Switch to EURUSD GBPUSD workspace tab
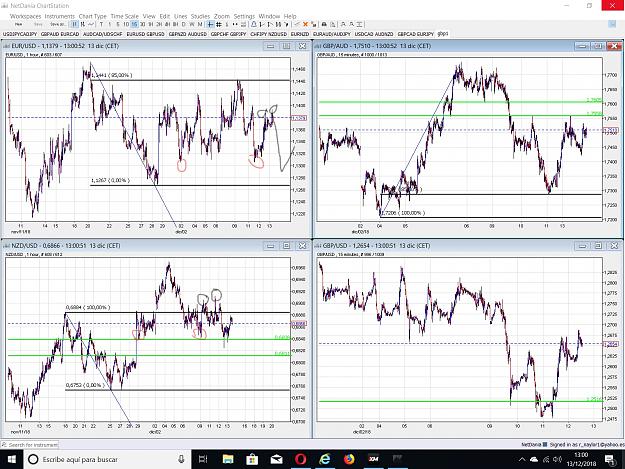 tap(145, 34)
